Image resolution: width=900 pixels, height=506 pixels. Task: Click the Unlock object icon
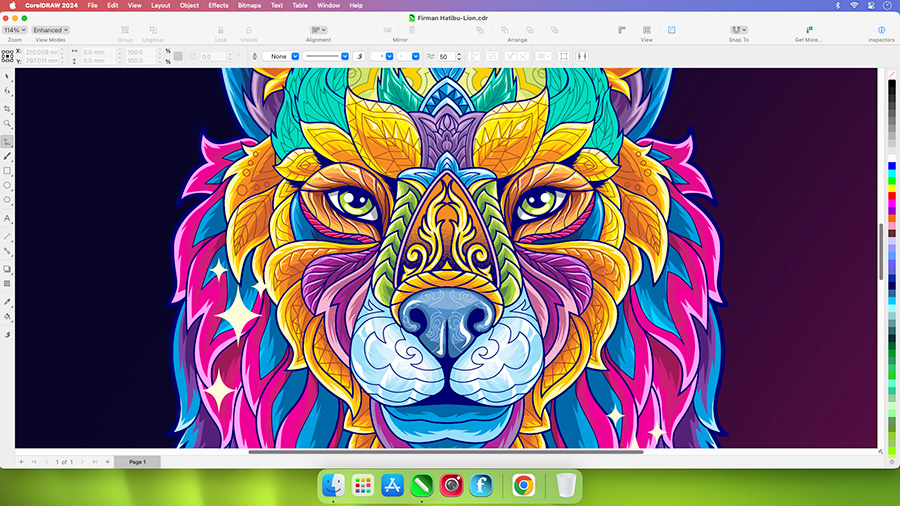click(249, 30)
